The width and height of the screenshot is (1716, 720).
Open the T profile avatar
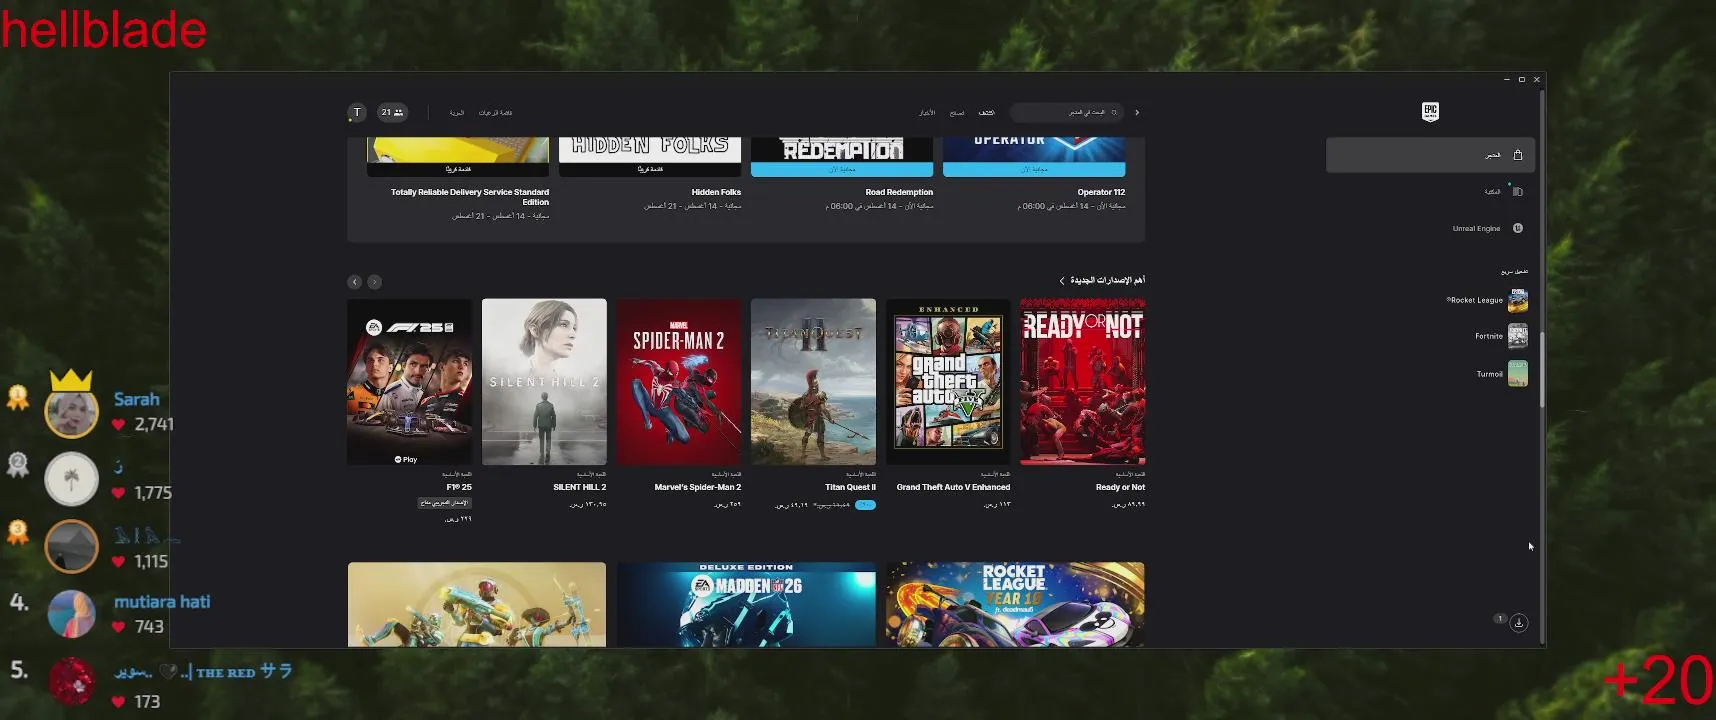(x=357, y=112)
